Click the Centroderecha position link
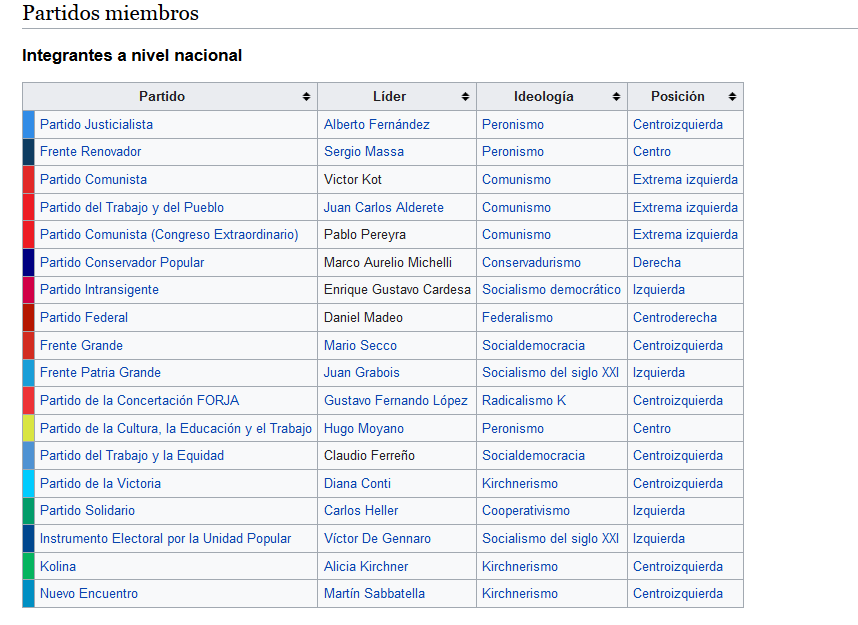Screen dimensions: 858x625 (x=674, y=318)
